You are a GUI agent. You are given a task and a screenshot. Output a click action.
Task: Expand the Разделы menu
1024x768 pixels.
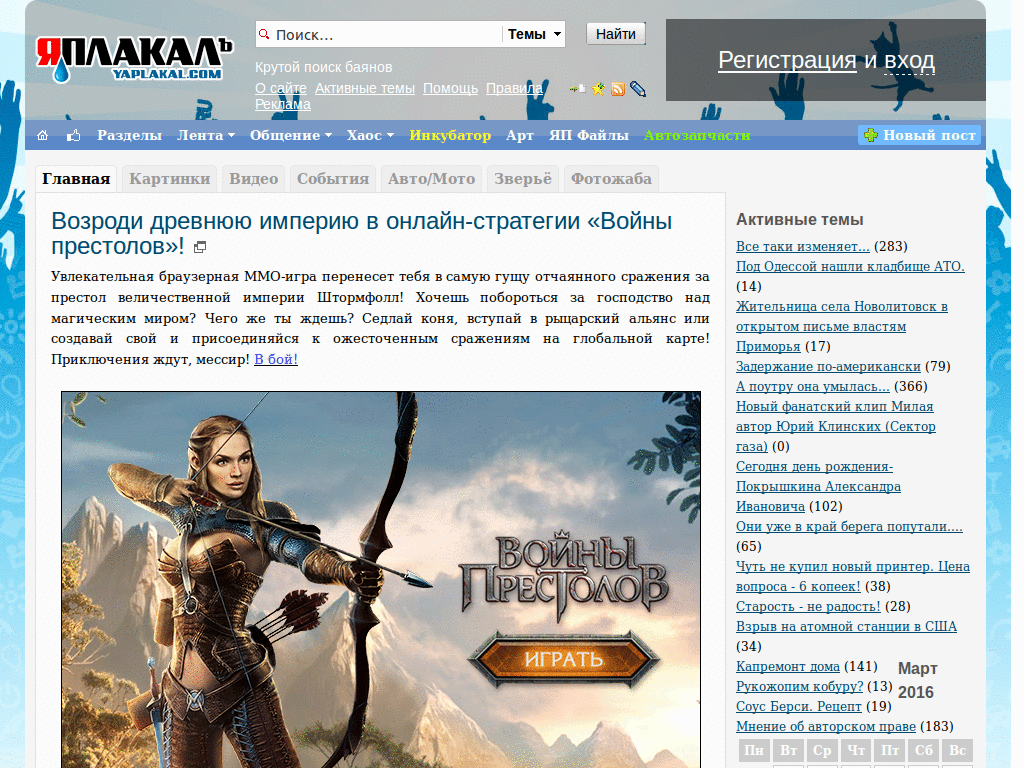pos(129,135)
